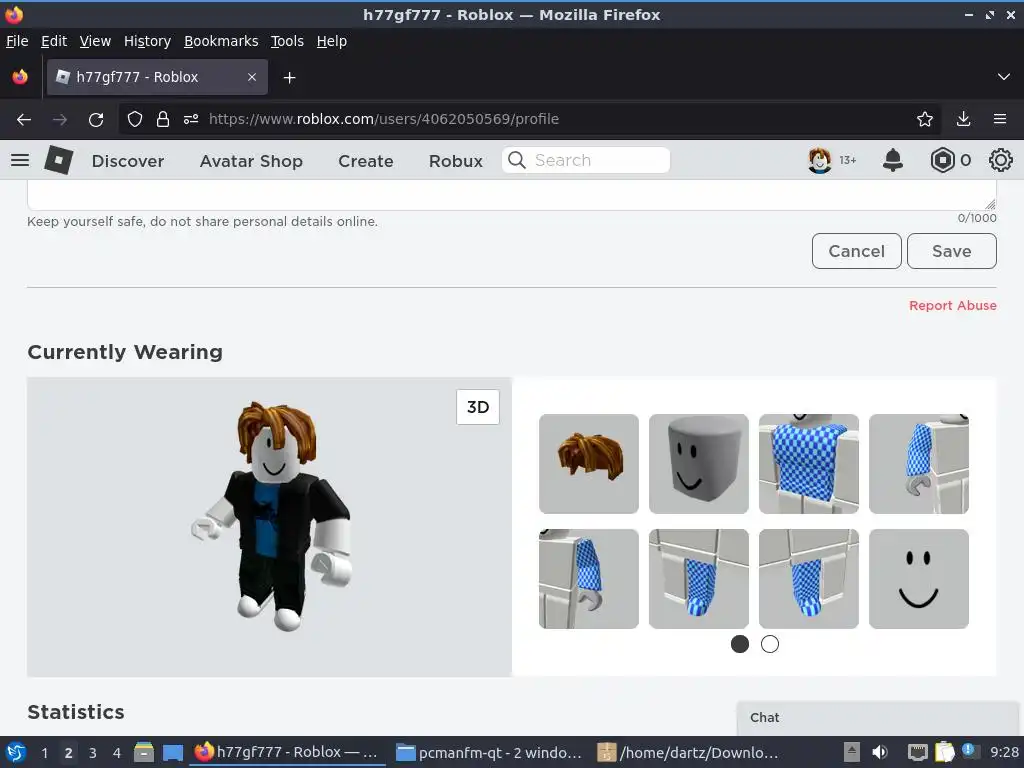Open a new browser tab

tap(289, 78)
